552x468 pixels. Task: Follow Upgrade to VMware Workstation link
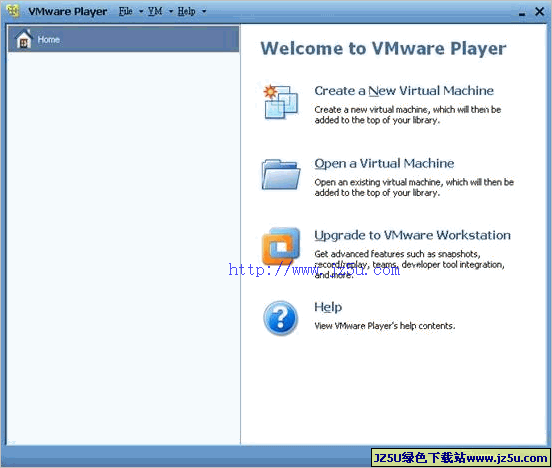[x=412, y=236]
